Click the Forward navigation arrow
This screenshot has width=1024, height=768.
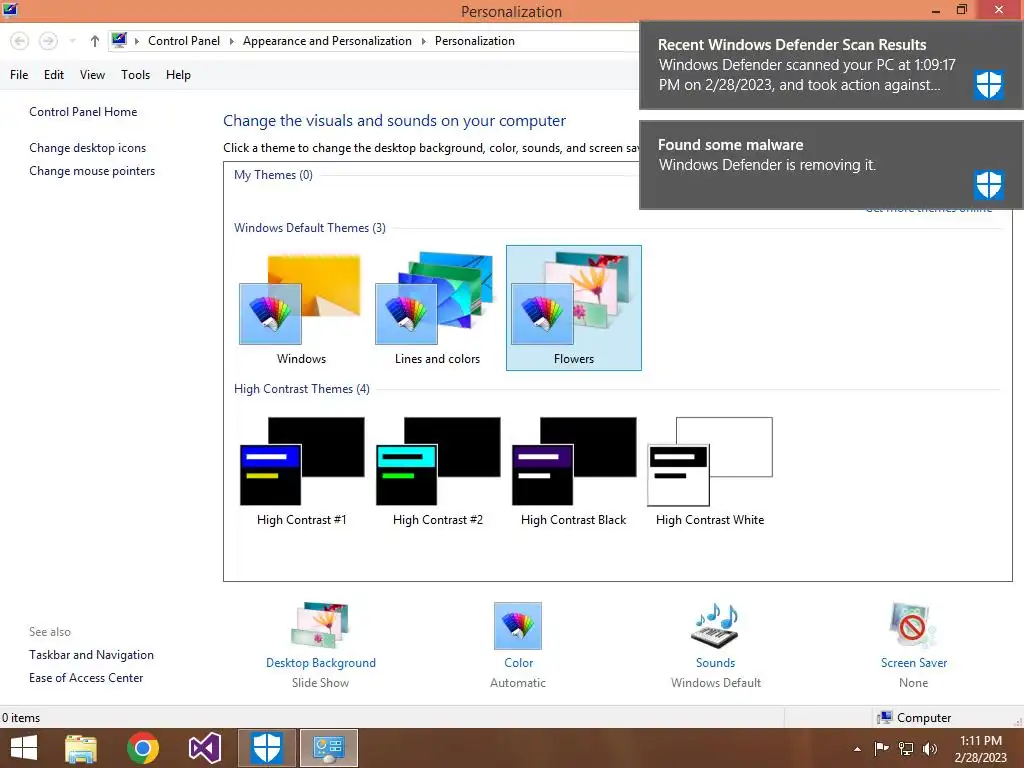point(48,41)
